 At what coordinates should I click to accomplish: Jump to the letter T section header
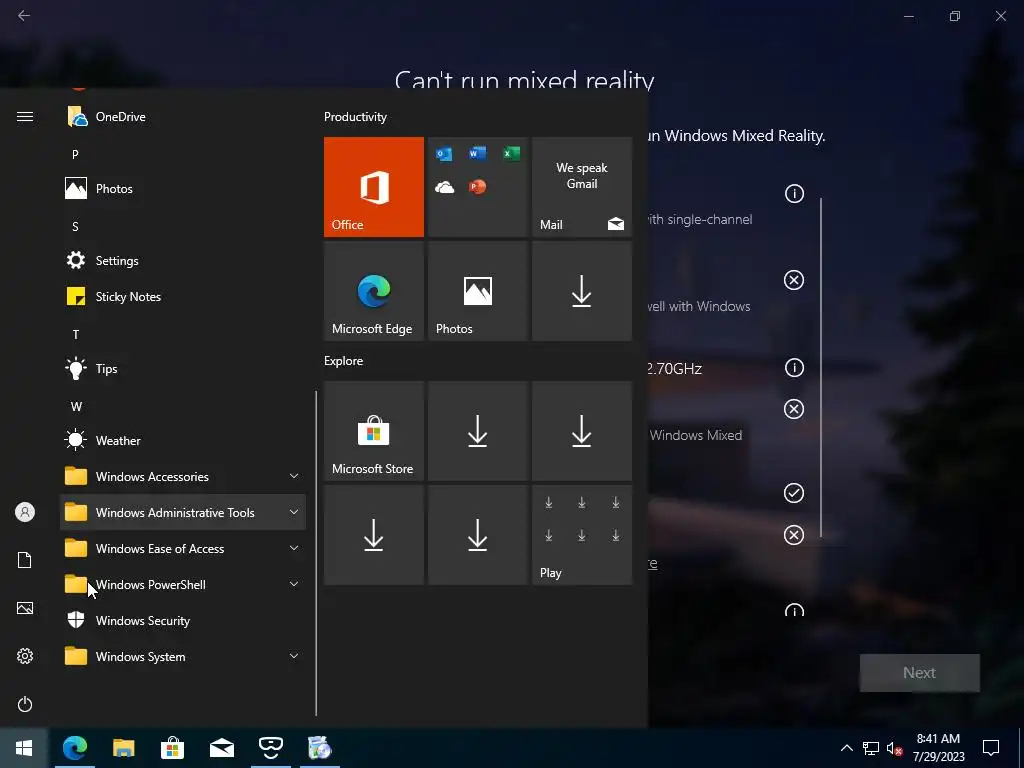point(76,334)
